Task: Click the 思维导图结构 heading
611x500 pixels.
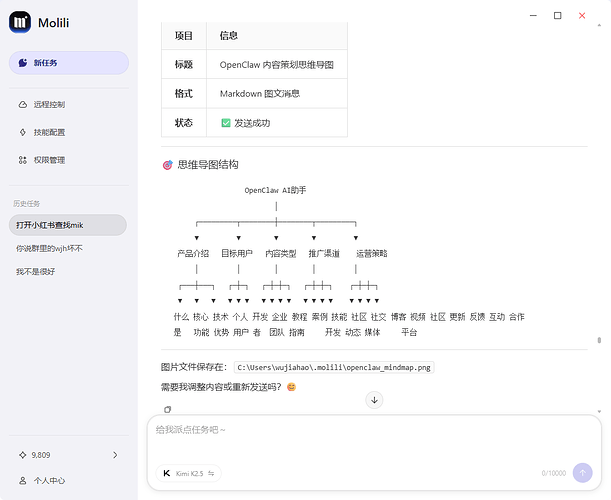Action: click(208, 164)
